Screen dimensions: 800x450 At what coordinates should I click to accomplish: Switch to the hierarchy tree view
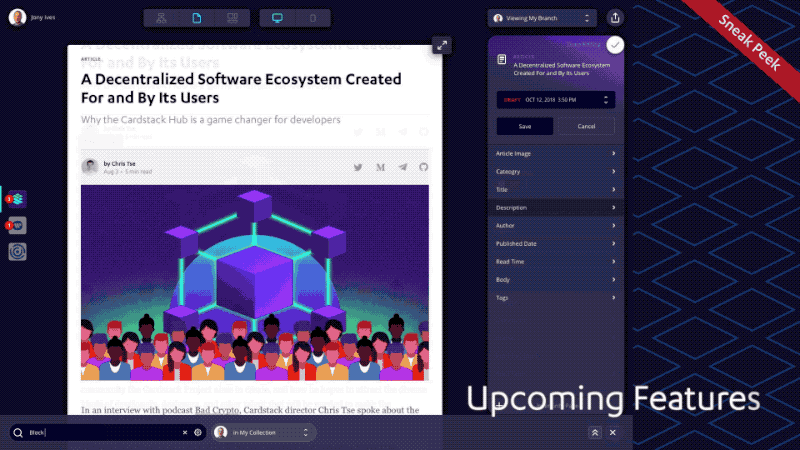coord(161,18)
